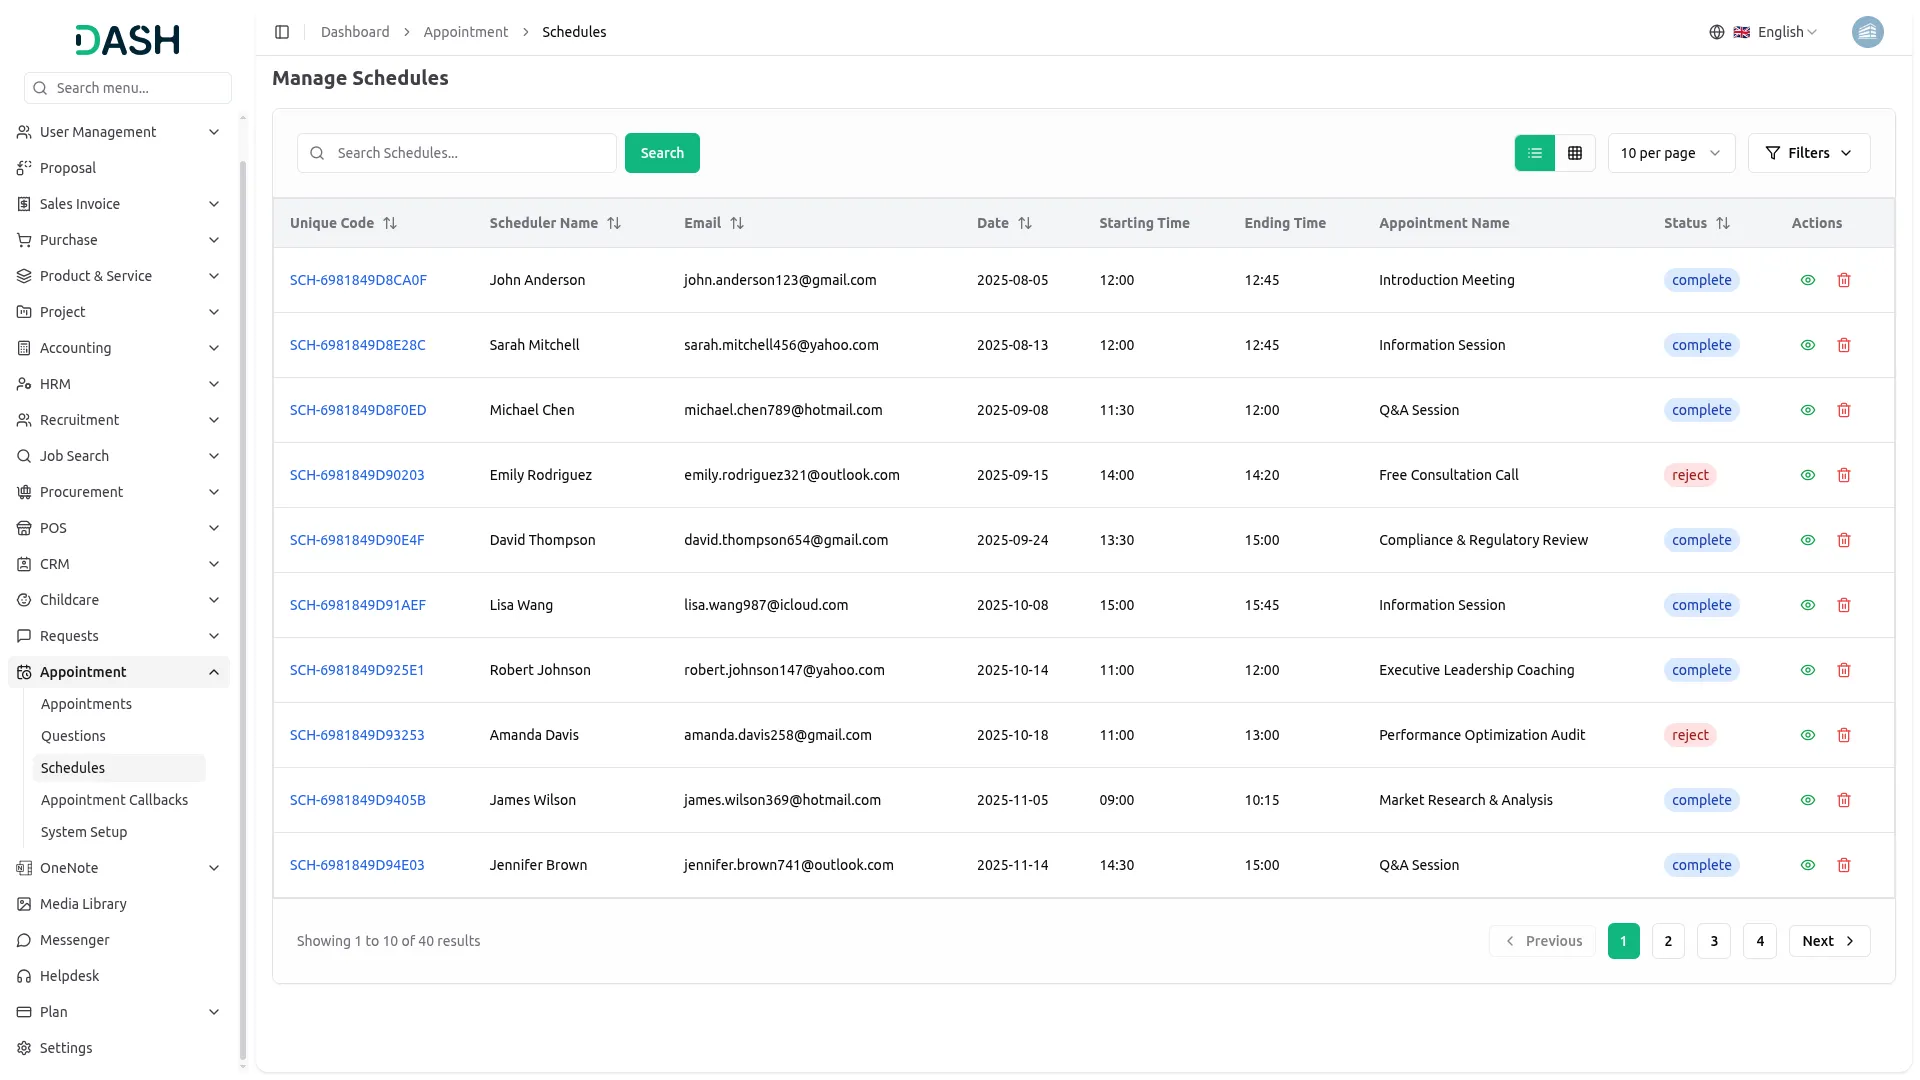
Task: Sort by Unique Code column arrows
Action: (x=390, y=223)
